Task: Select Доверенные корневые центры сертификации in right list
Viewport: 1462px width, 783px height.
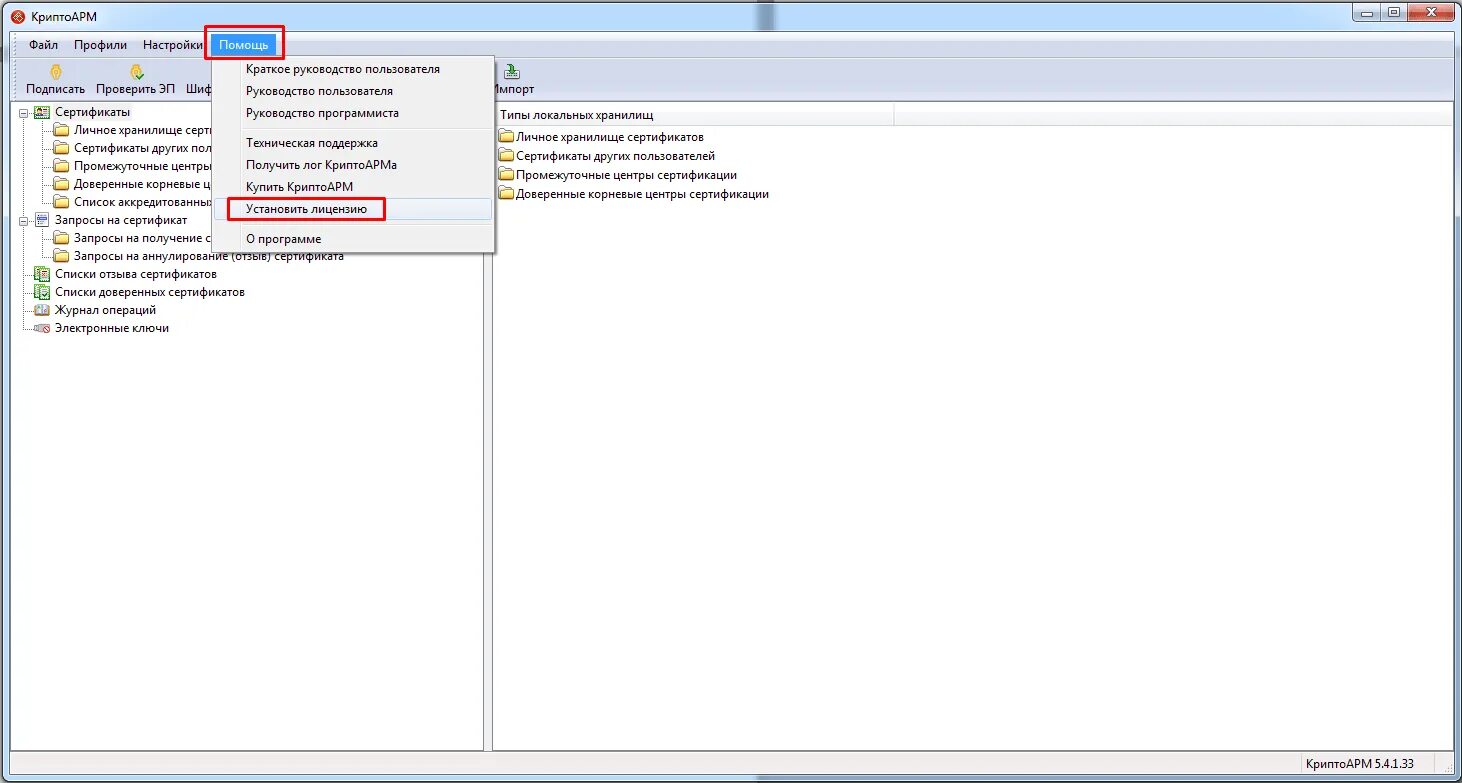Action: point(643,194)
